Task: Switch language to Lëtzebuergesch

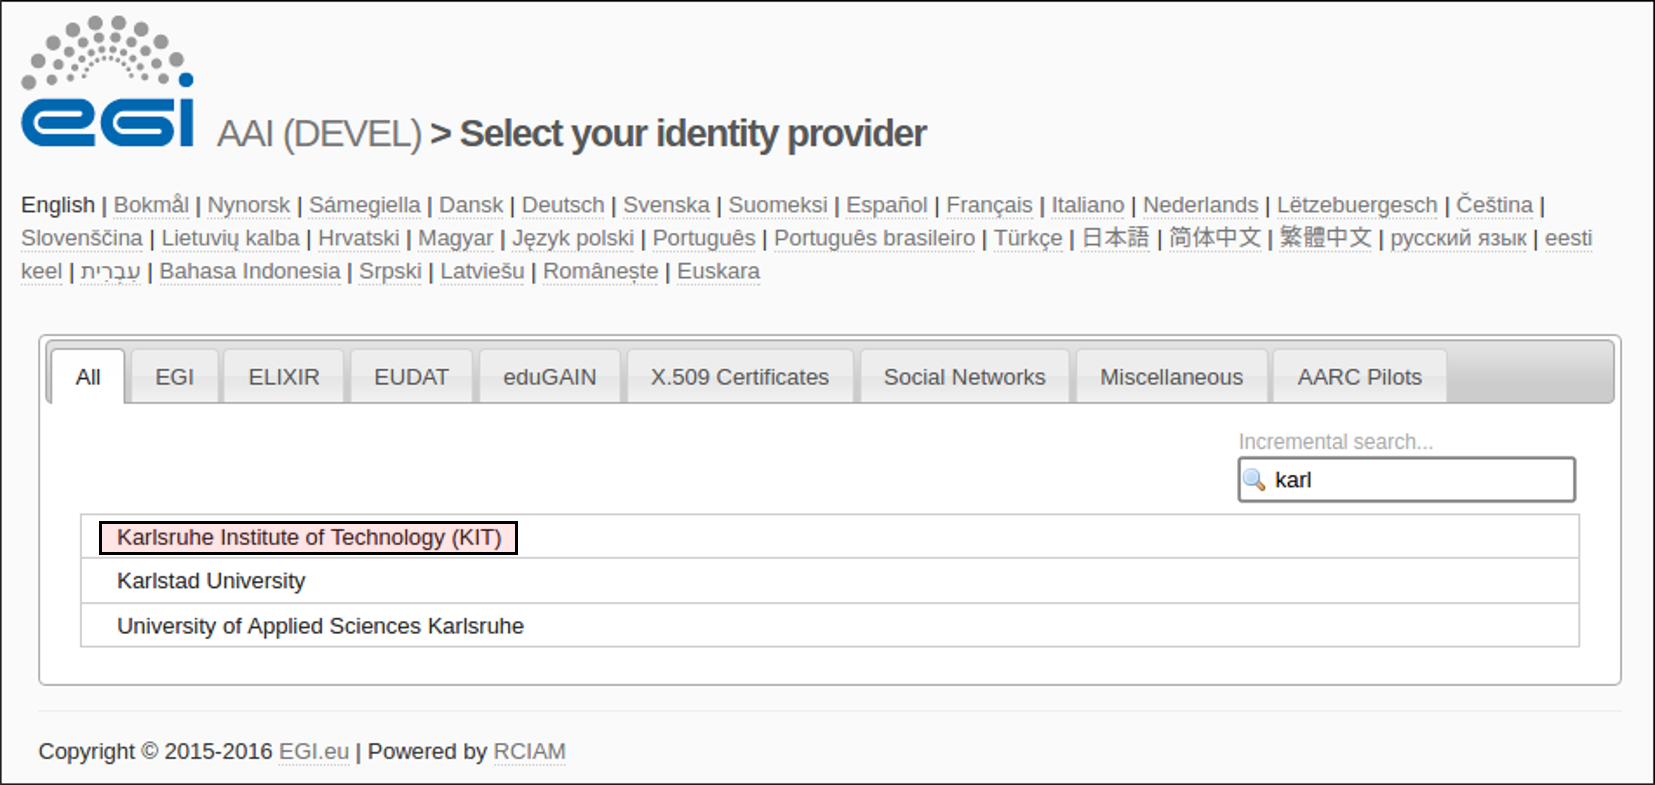Action: [1357, 205]
